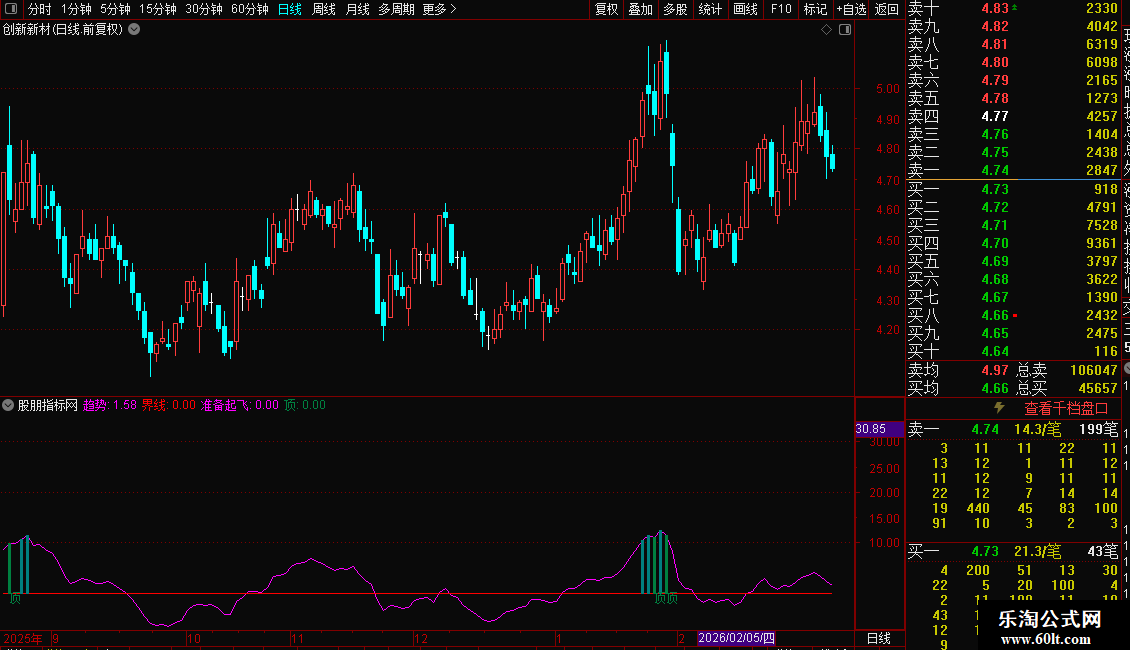
Task: Click the red box icon at top-left corner
Action: click(9, 9)
